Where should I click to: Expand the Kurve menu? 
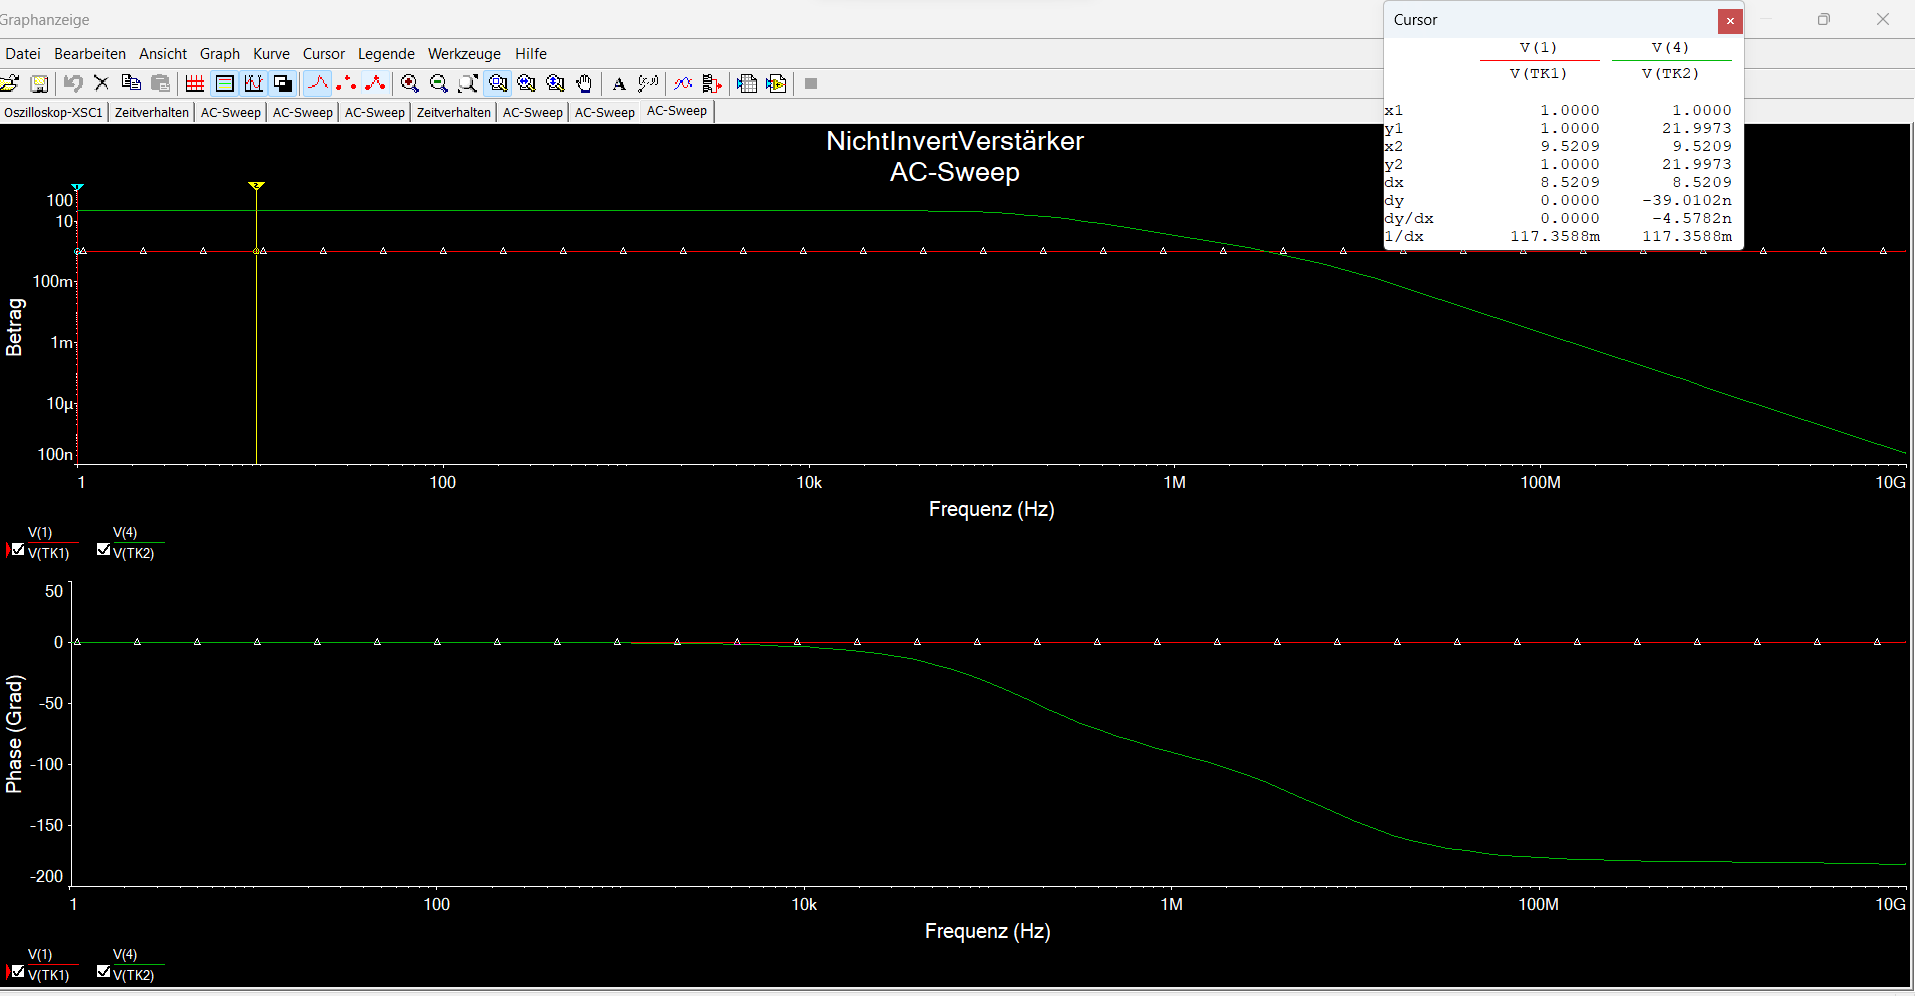pyautogui.click(x=271, y=54)
